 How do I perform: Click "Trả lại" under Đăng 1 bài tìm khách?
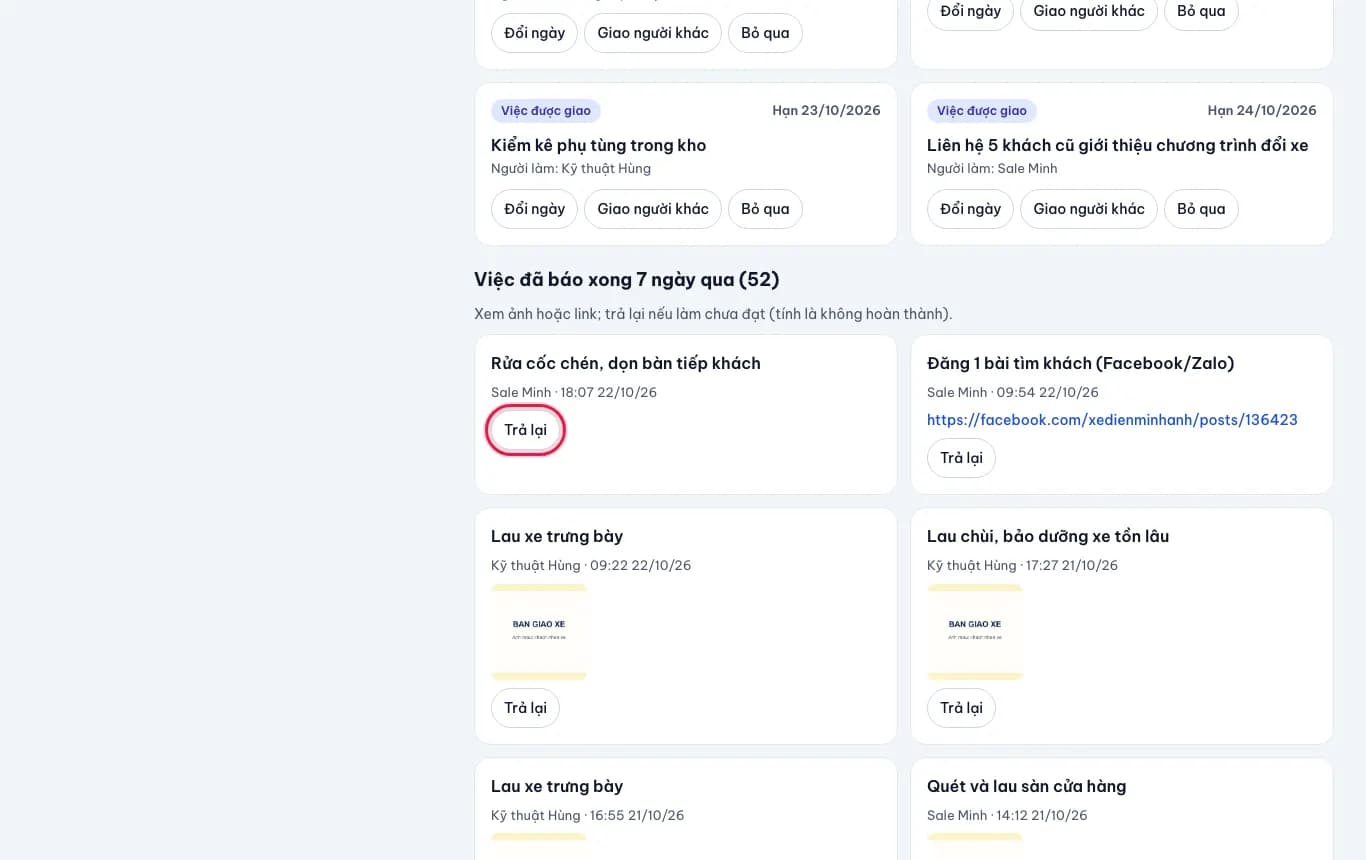coord(962,458)
